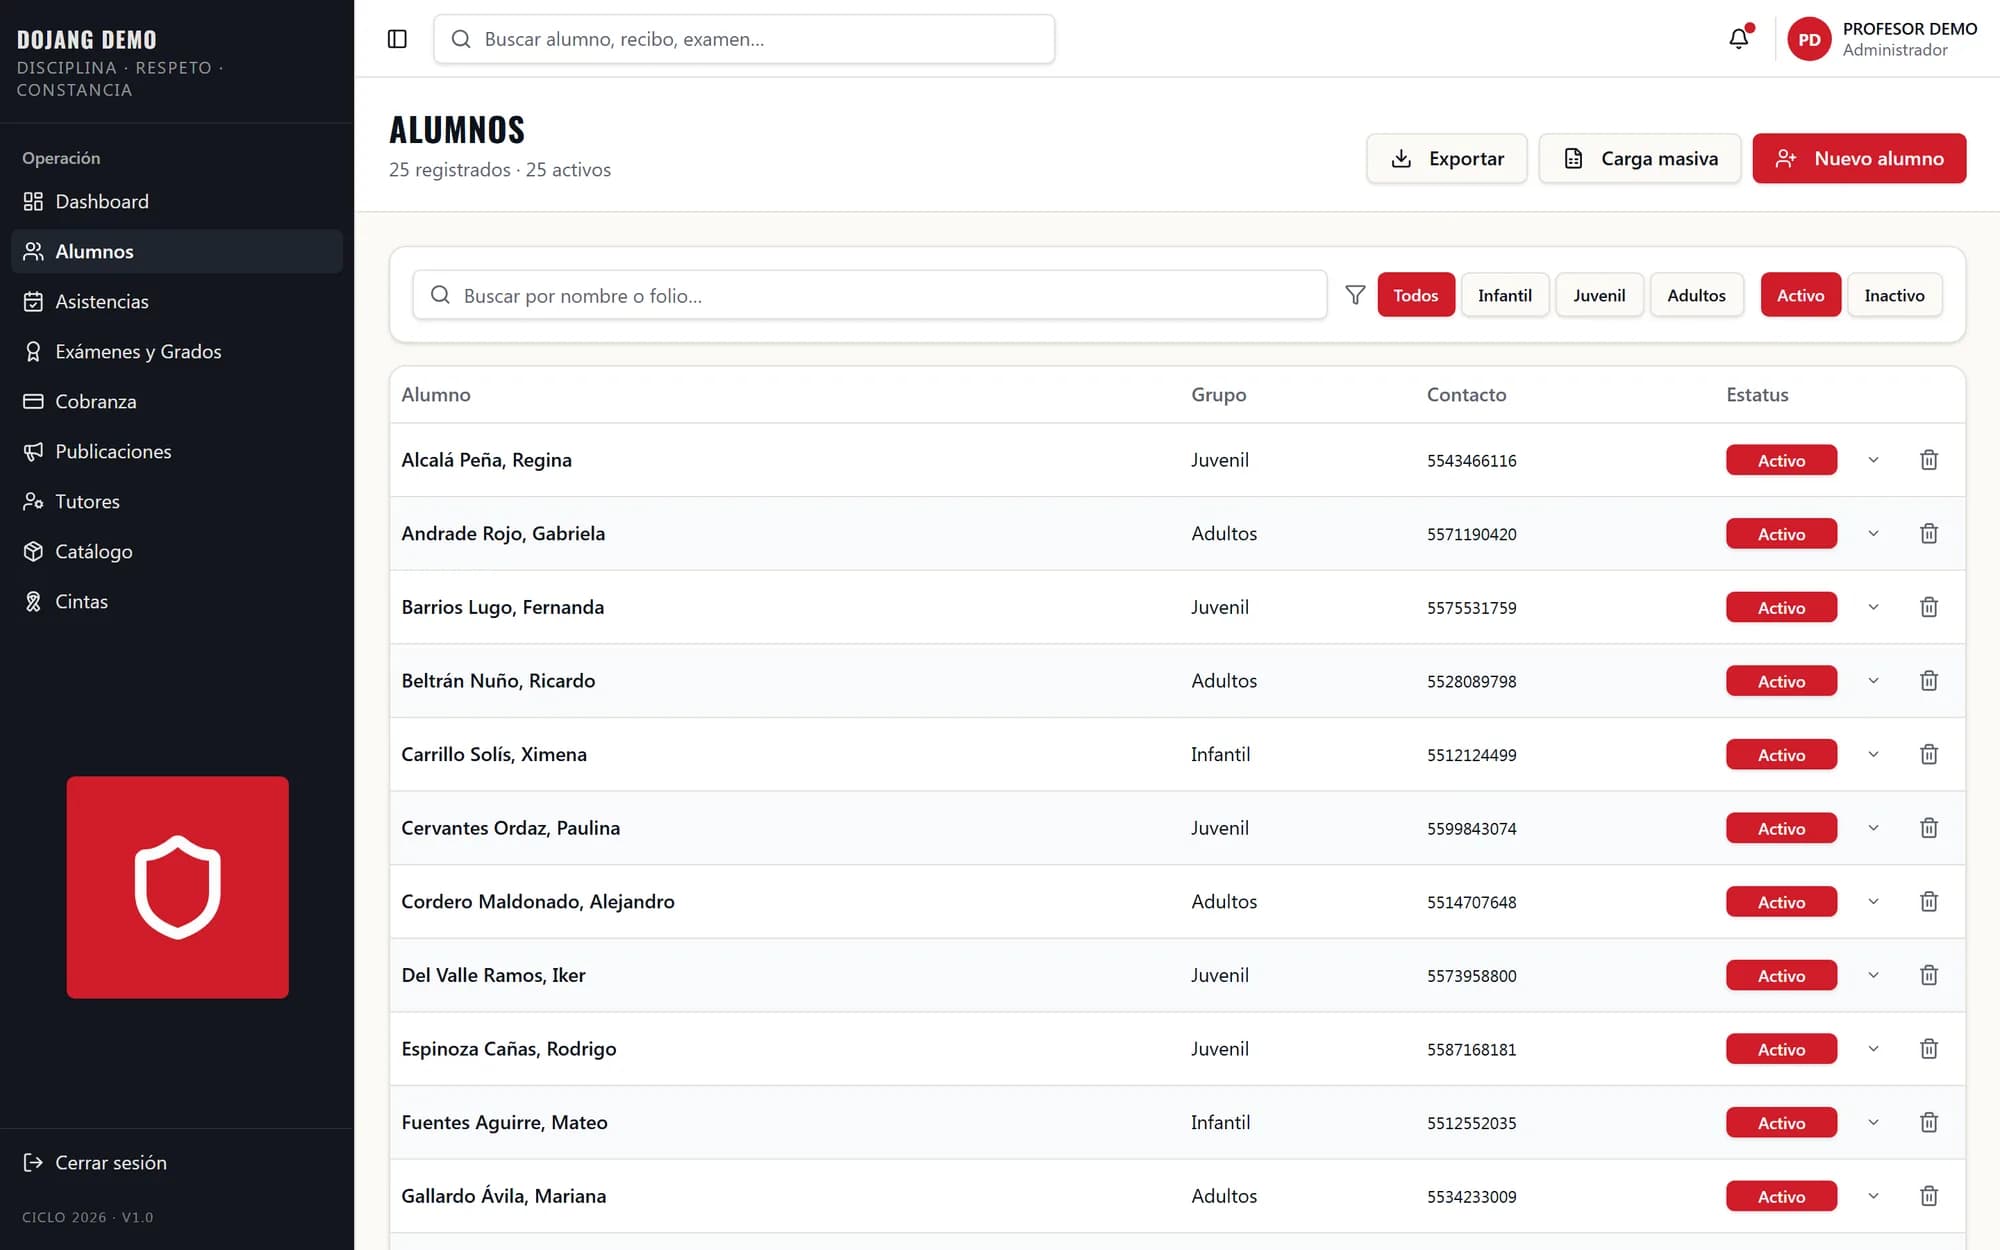
Task: Filter students by Adultos group
Action: coord(1696,295)
